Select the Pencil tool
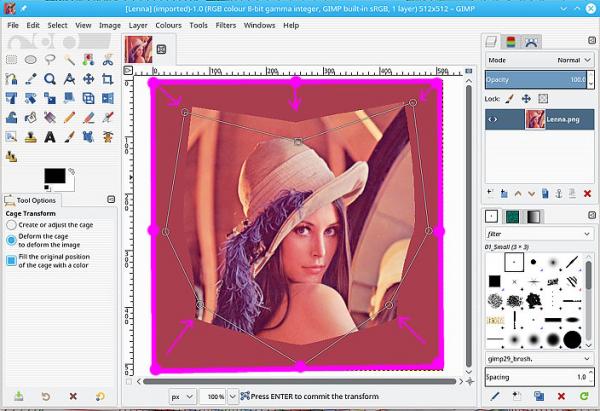This screenshot has height=411, width=600. point(69,117)
